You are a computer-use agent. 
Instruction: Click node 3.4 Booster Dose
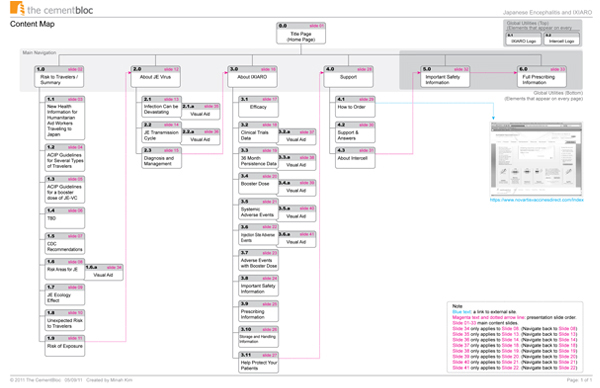[258, 184]
